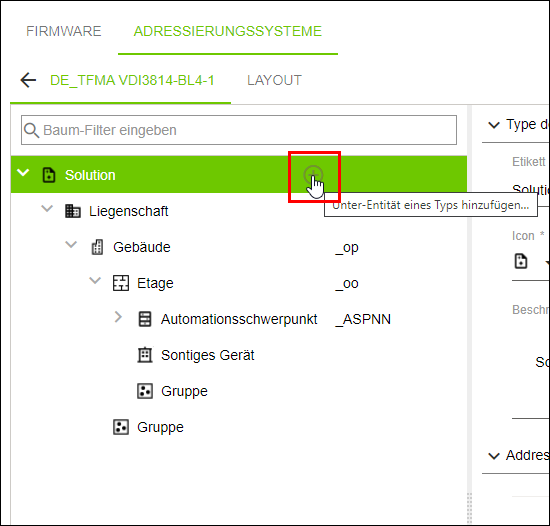
Task: Collapse the Solution tree node
Action: 23,173
